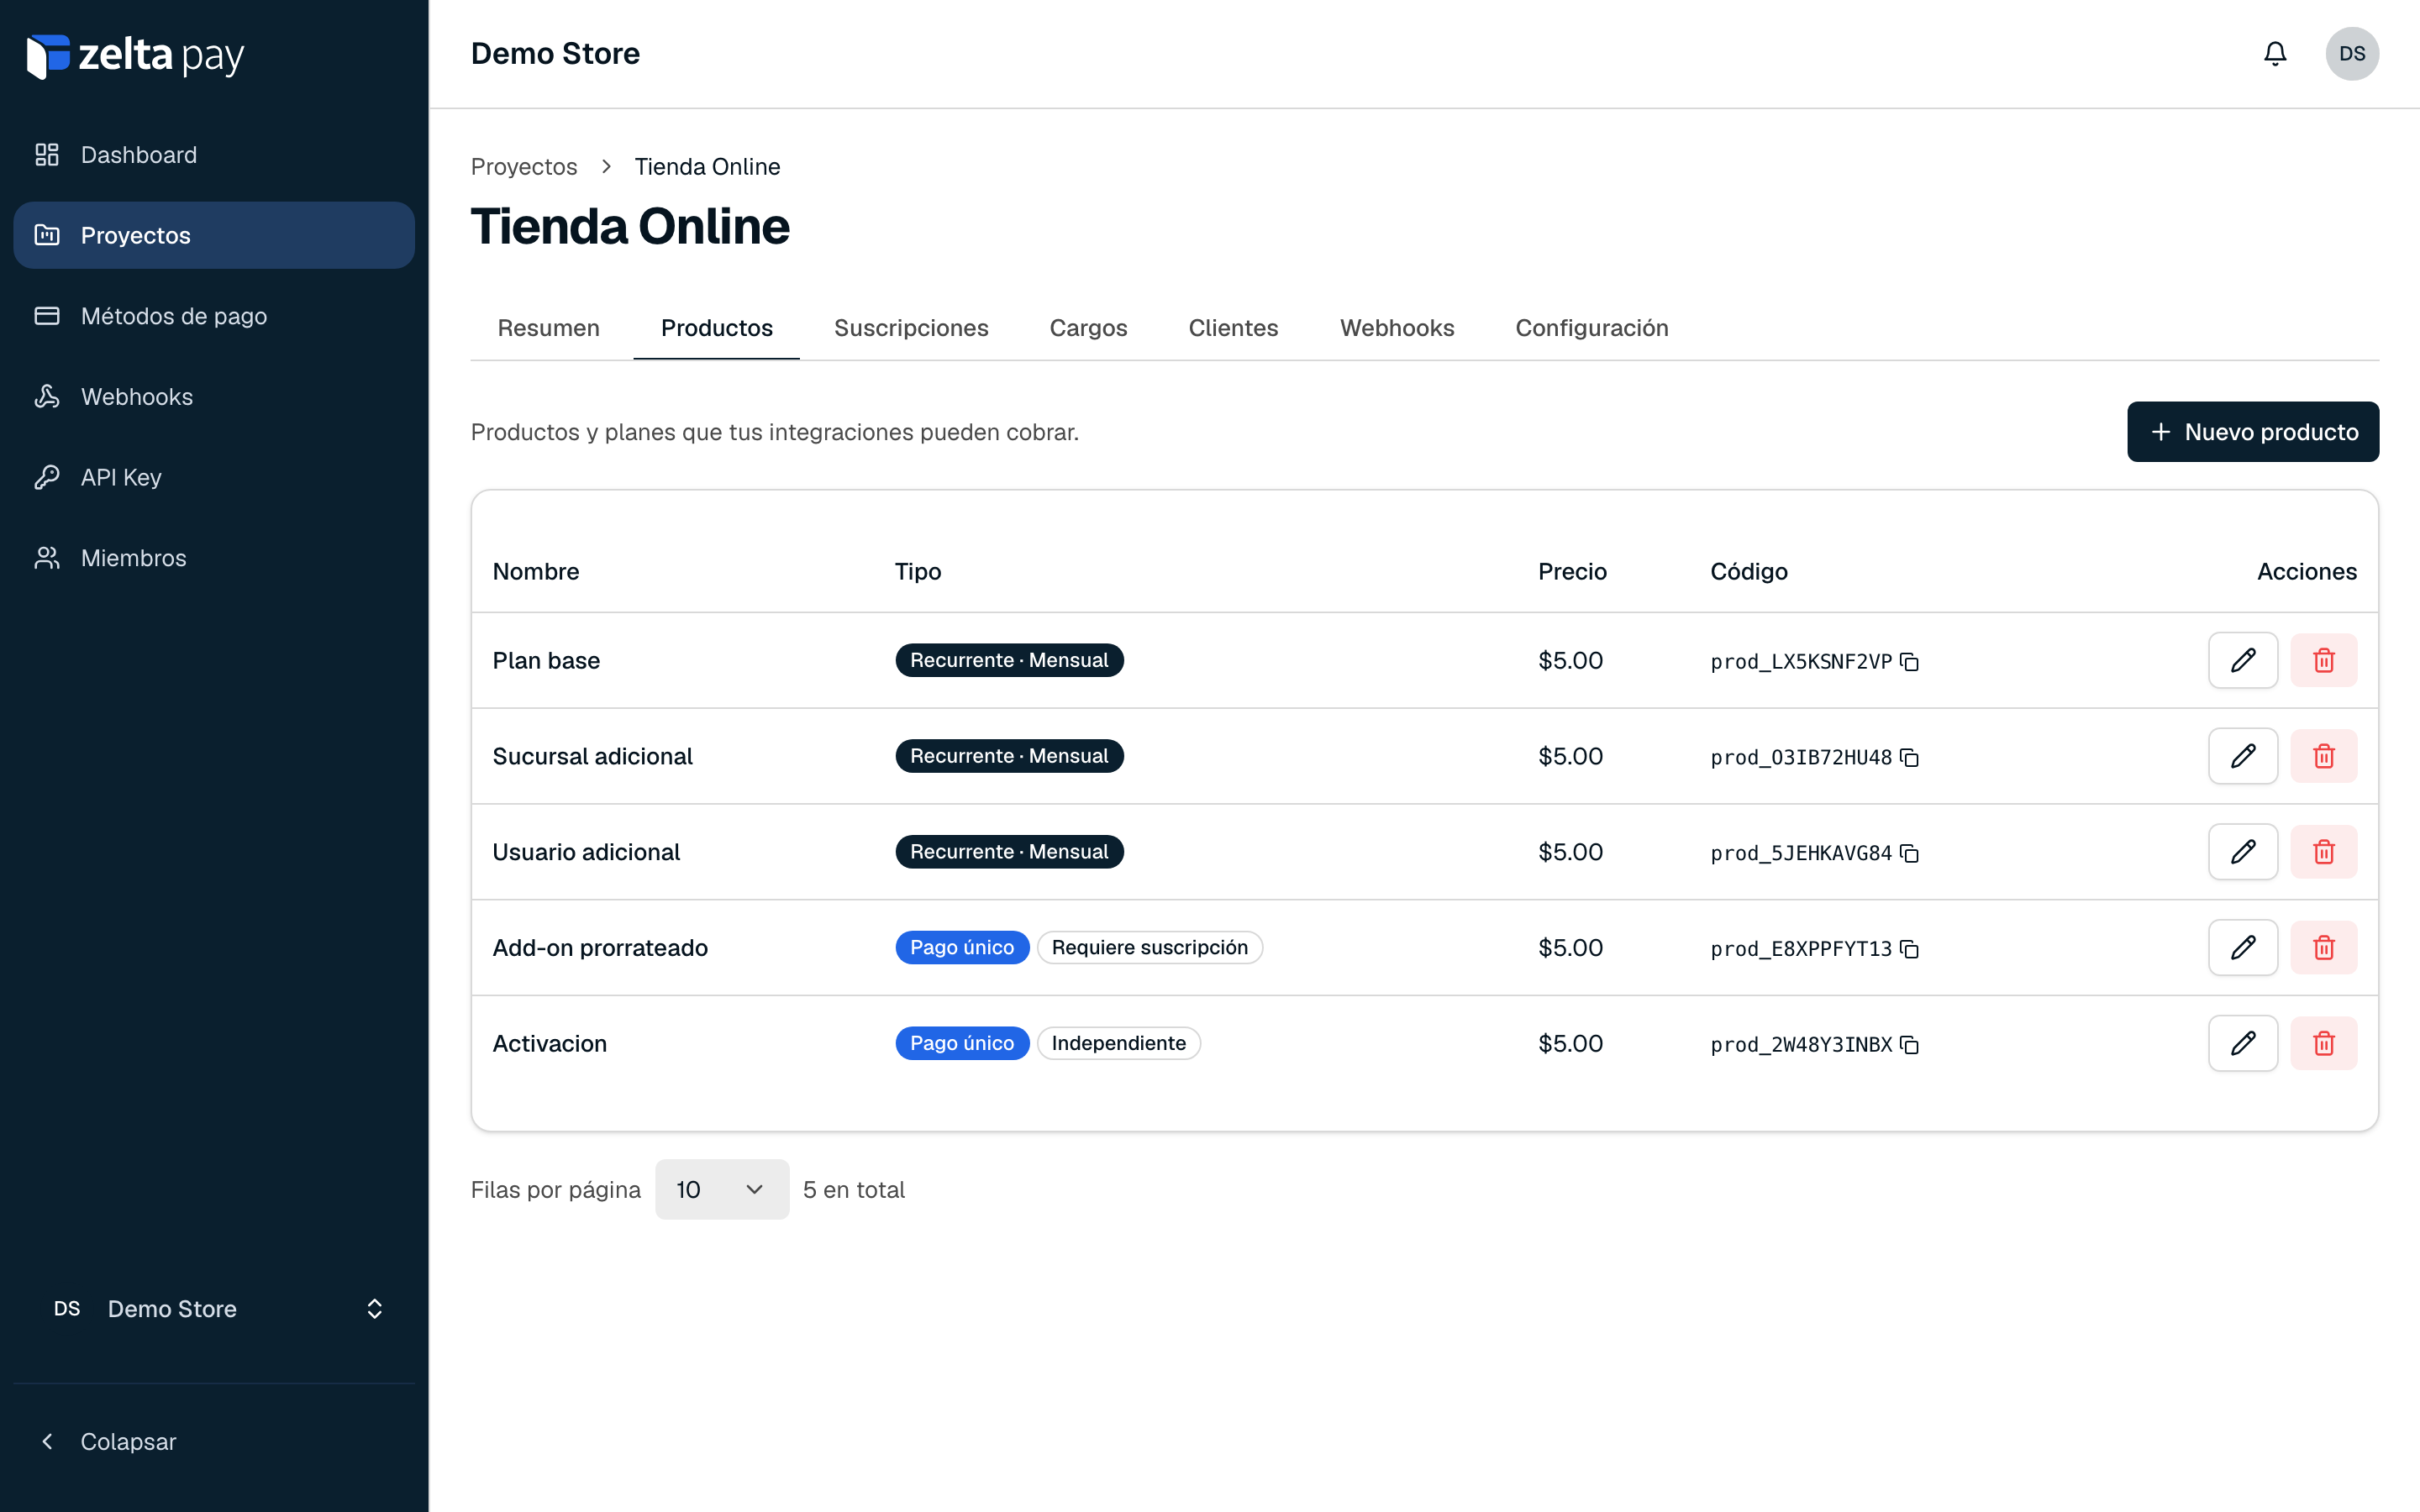
Task: Switch to the Clientes tab
Action: coord(1233,328)
